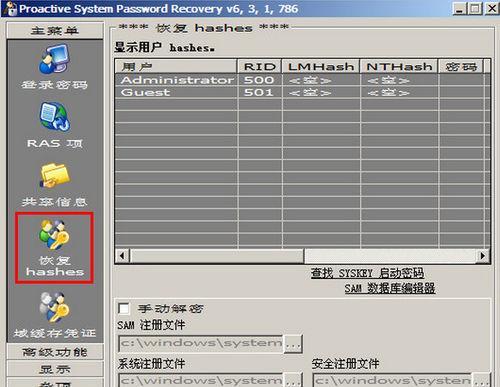Click the application icon in title bar
Viewport: 500px width, 387px height.
tap(10, 9)
